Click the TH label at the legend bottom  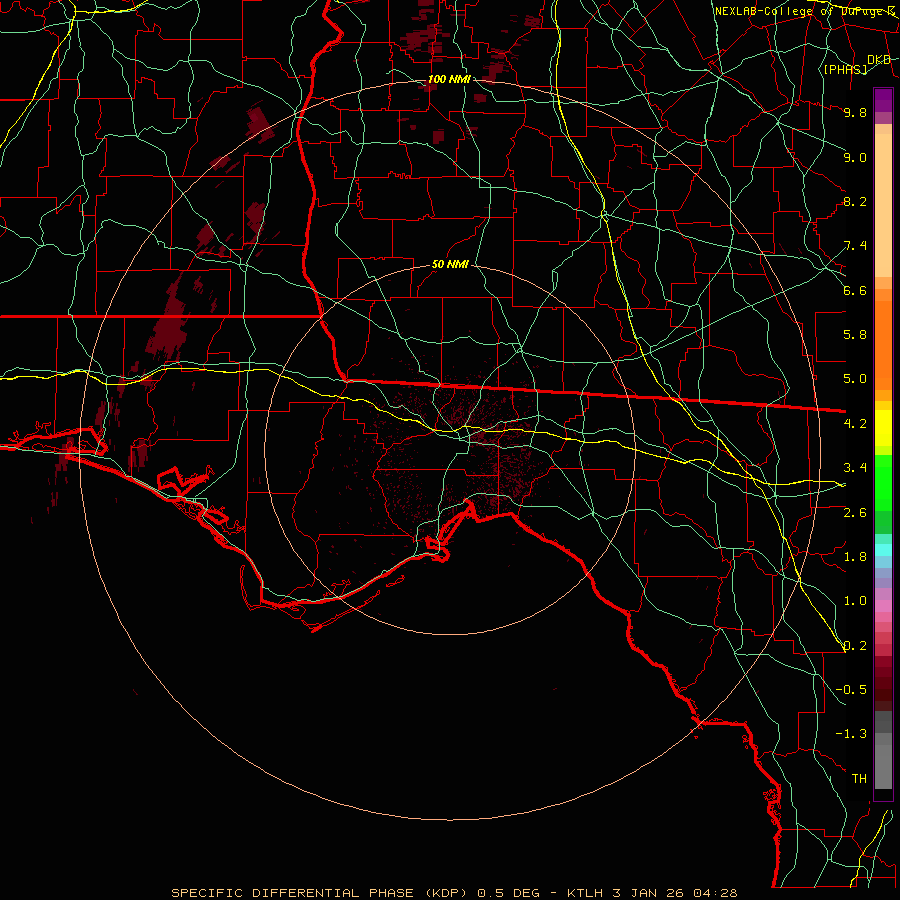[x=859, y=779]
